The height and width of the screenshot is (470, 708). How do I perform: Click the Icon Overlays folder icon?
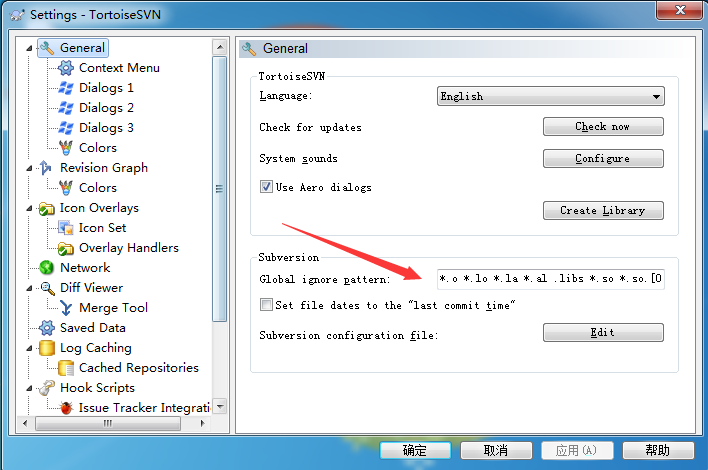46,208
